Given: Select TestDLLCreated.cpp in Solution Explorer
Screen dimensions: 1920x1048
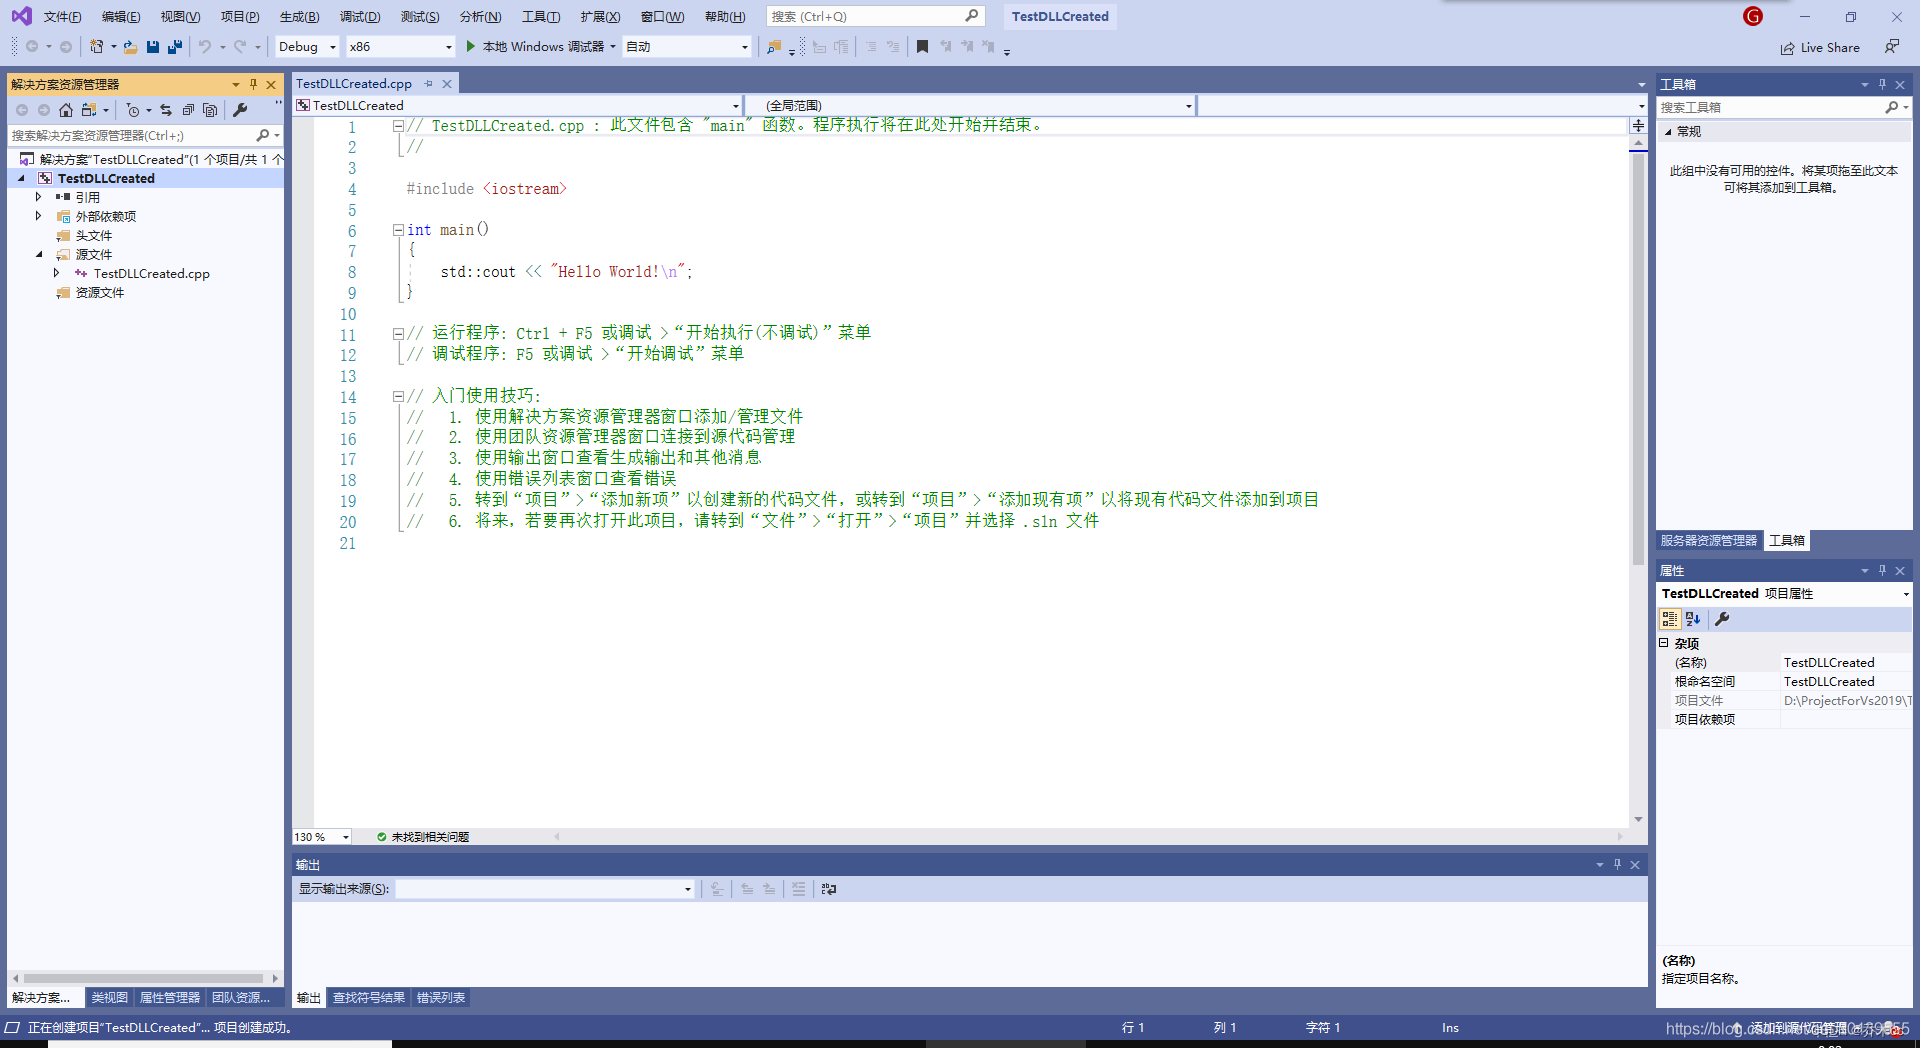Looking at the screenshot, I should [x=152, y=273].
